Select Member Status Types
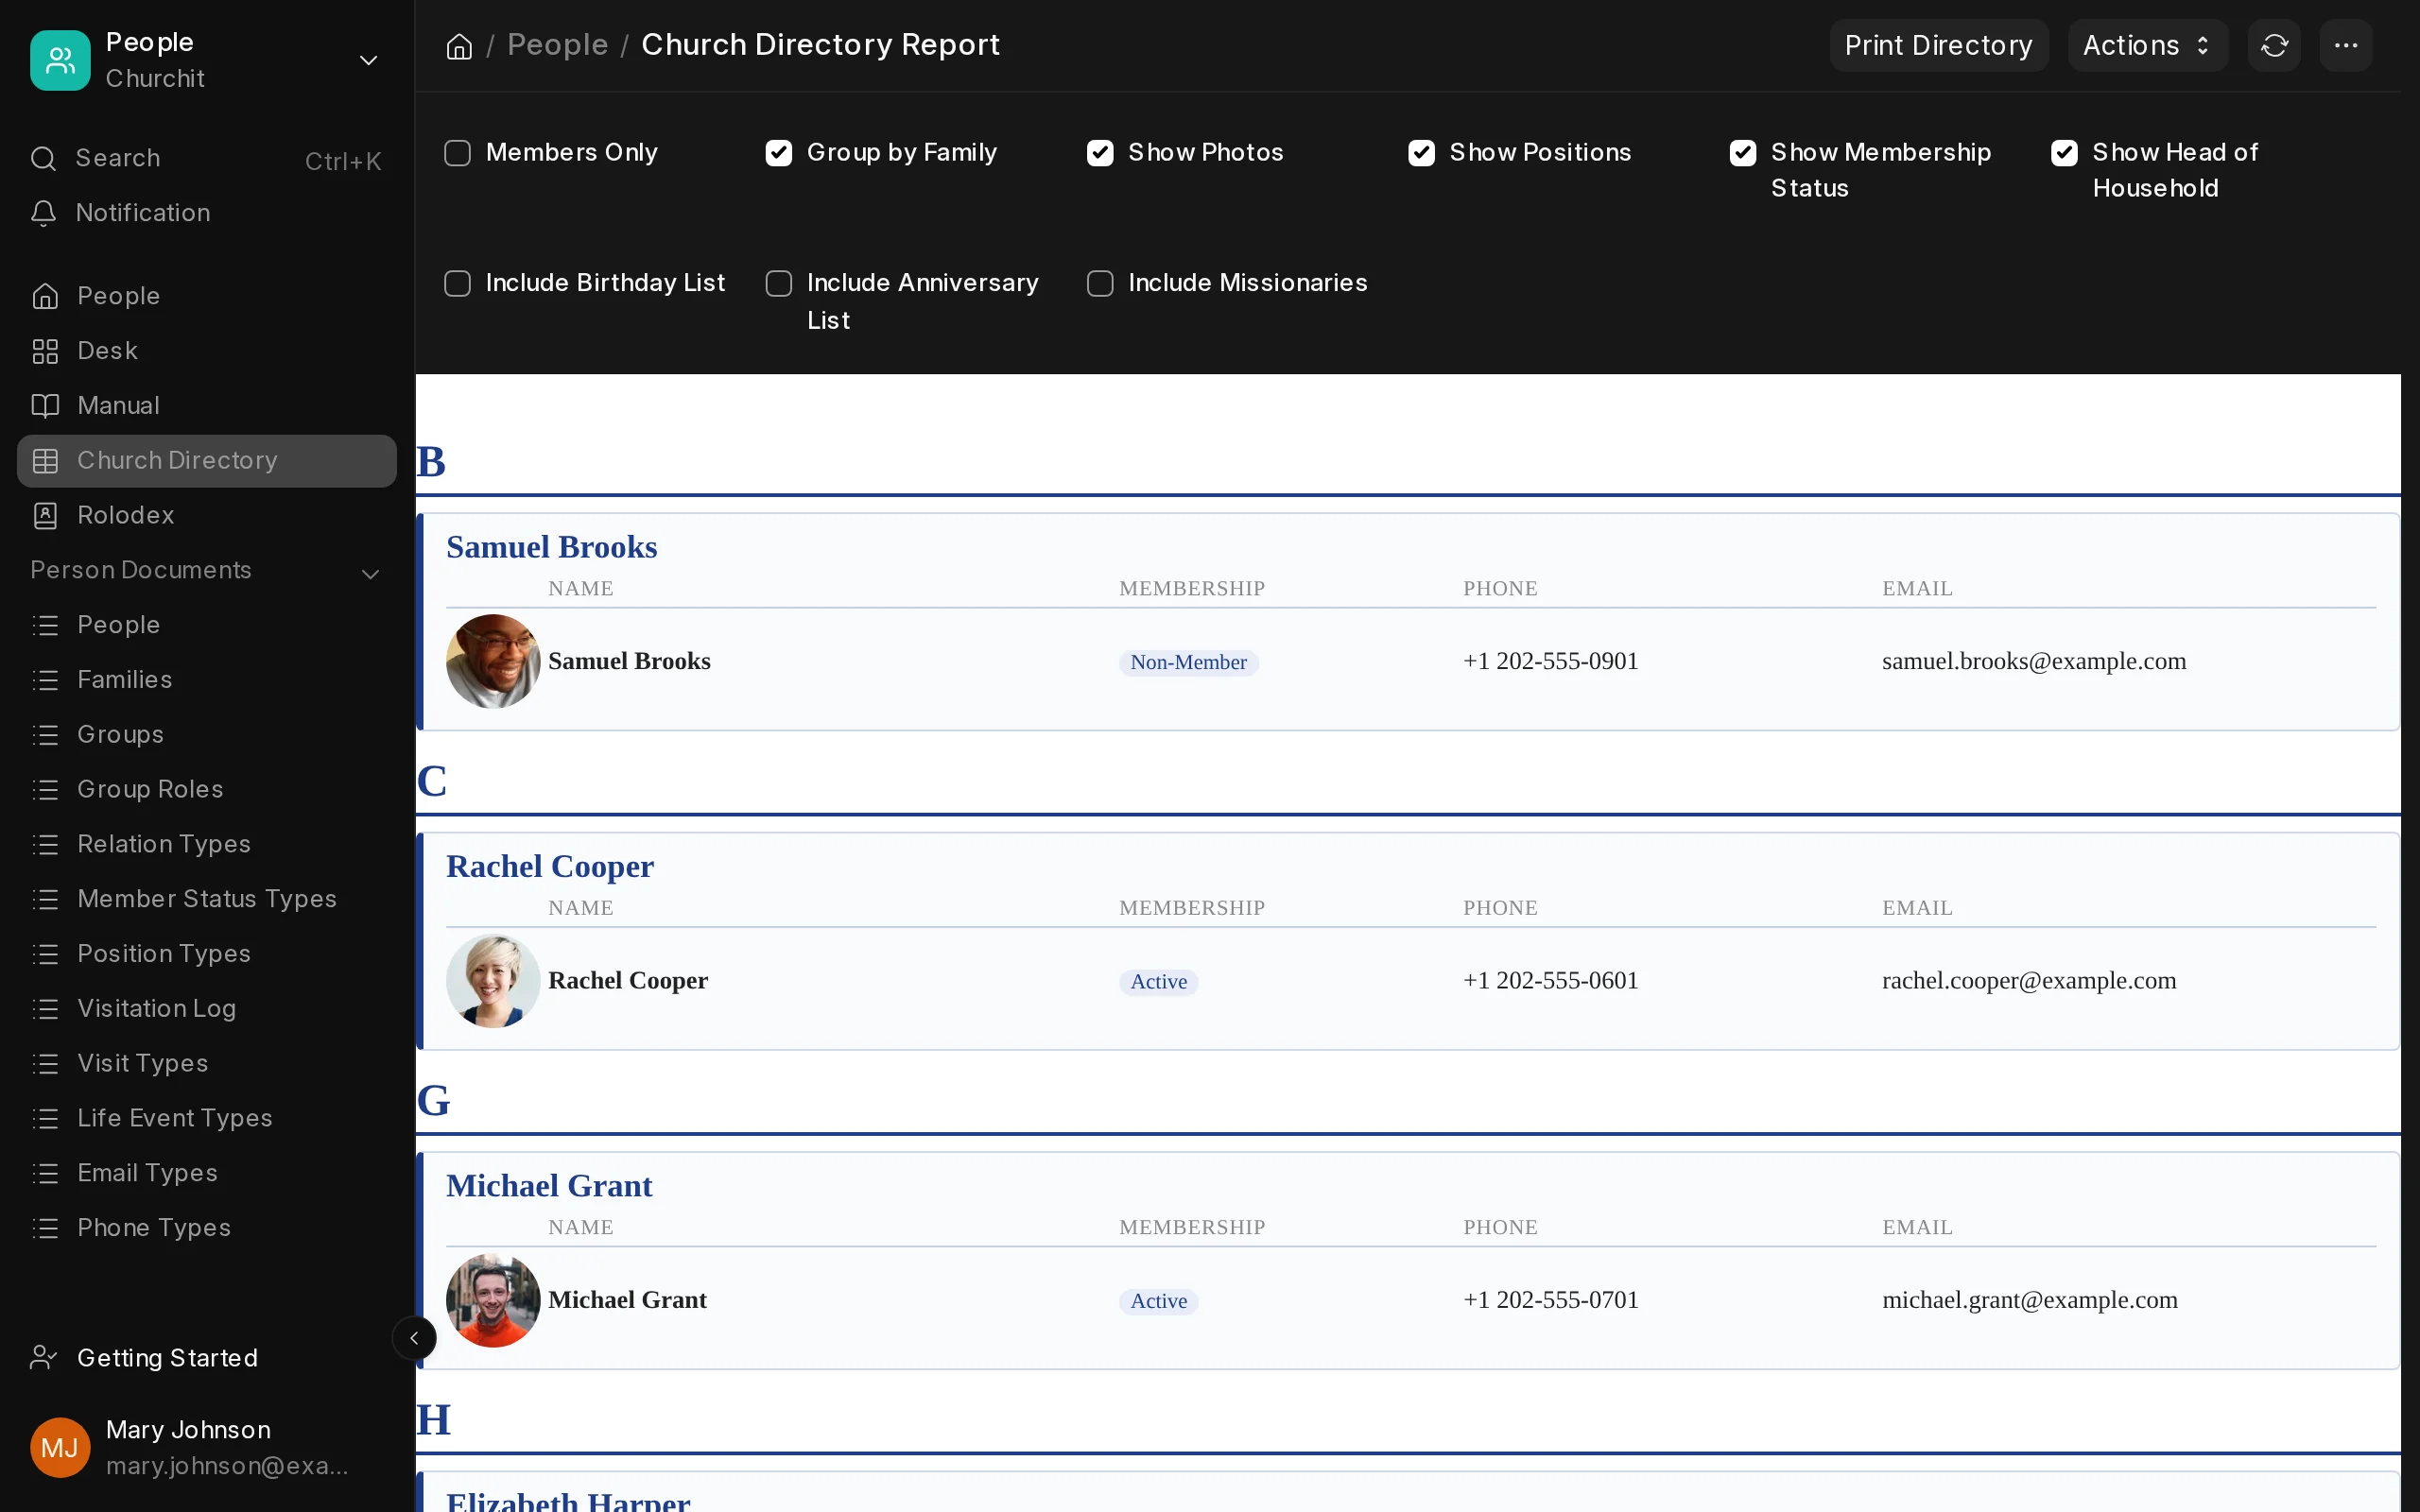This screenshot has width=2420, height=1512. click(207, 899)
